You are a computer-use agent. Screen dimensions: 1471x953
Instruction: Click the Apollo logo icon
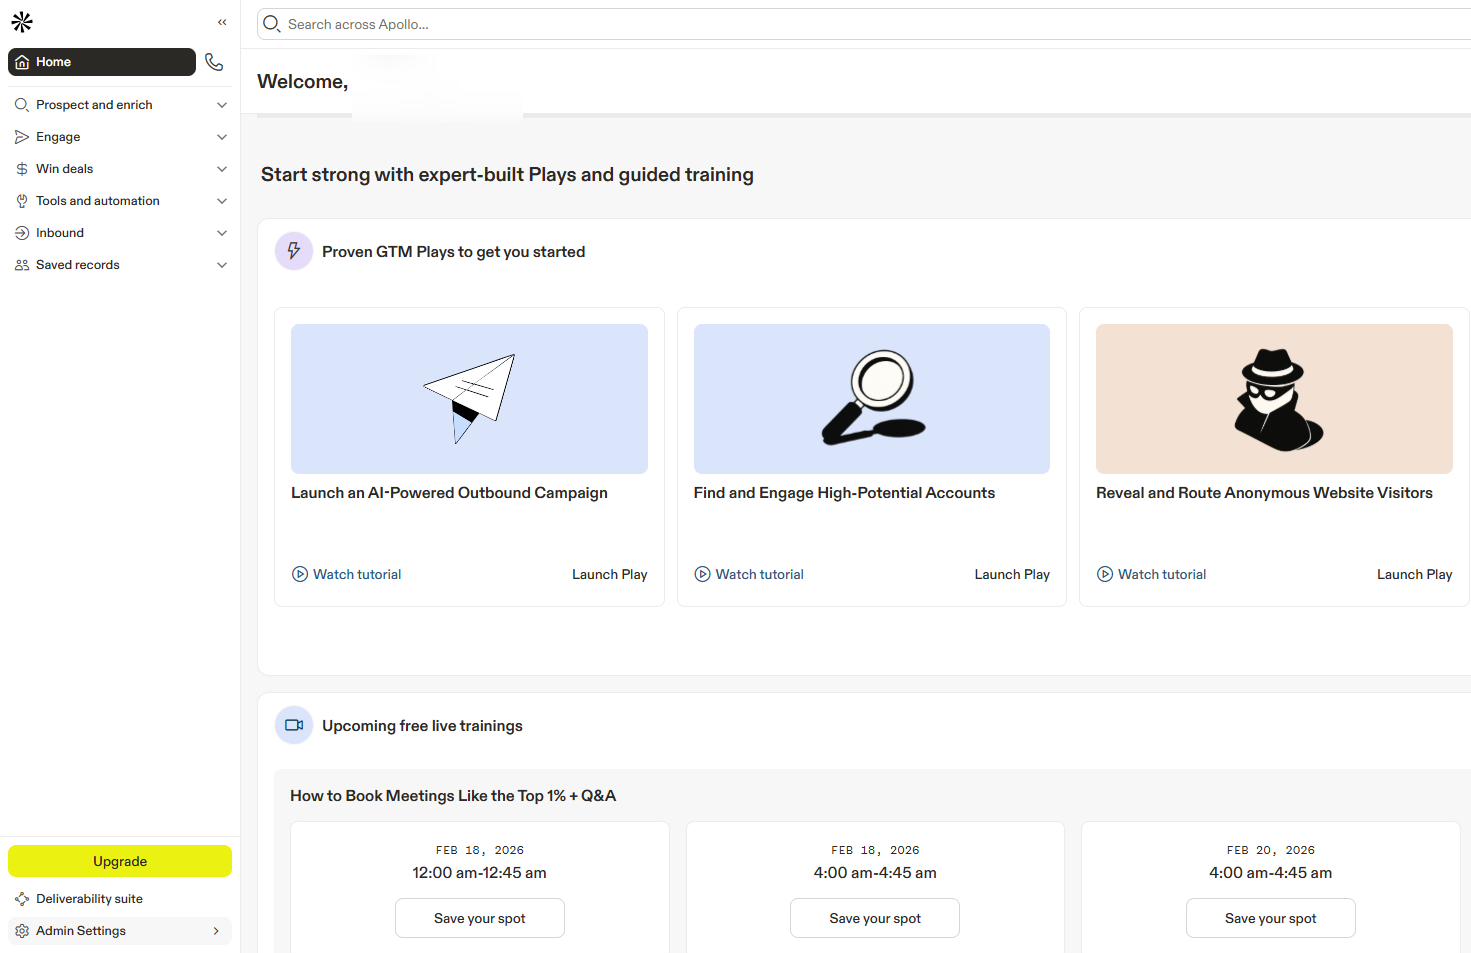tap(22, 22)
